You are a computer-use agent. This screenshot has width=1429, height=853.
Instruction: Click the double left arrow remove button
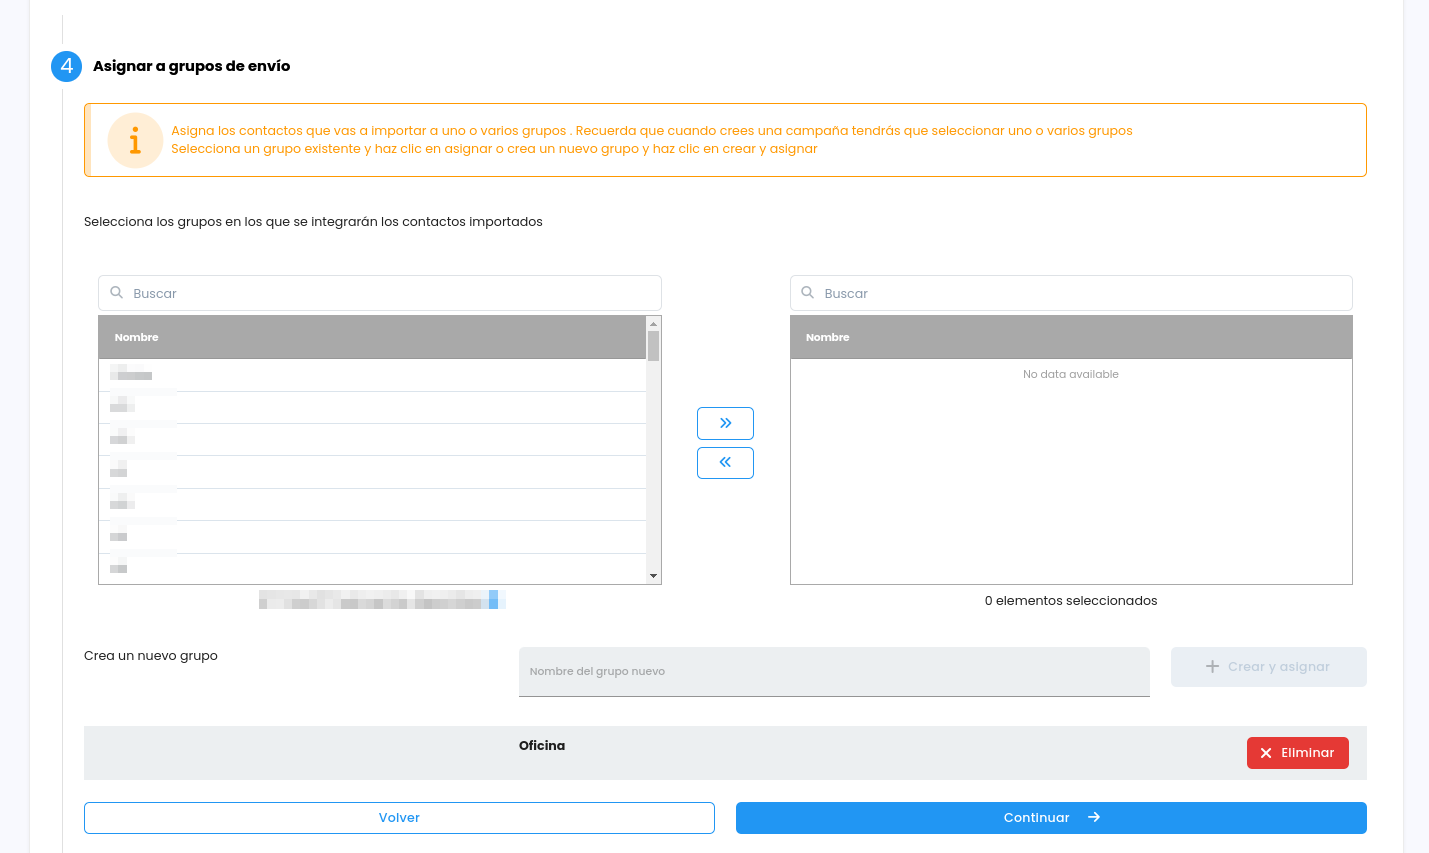[725, 462]
